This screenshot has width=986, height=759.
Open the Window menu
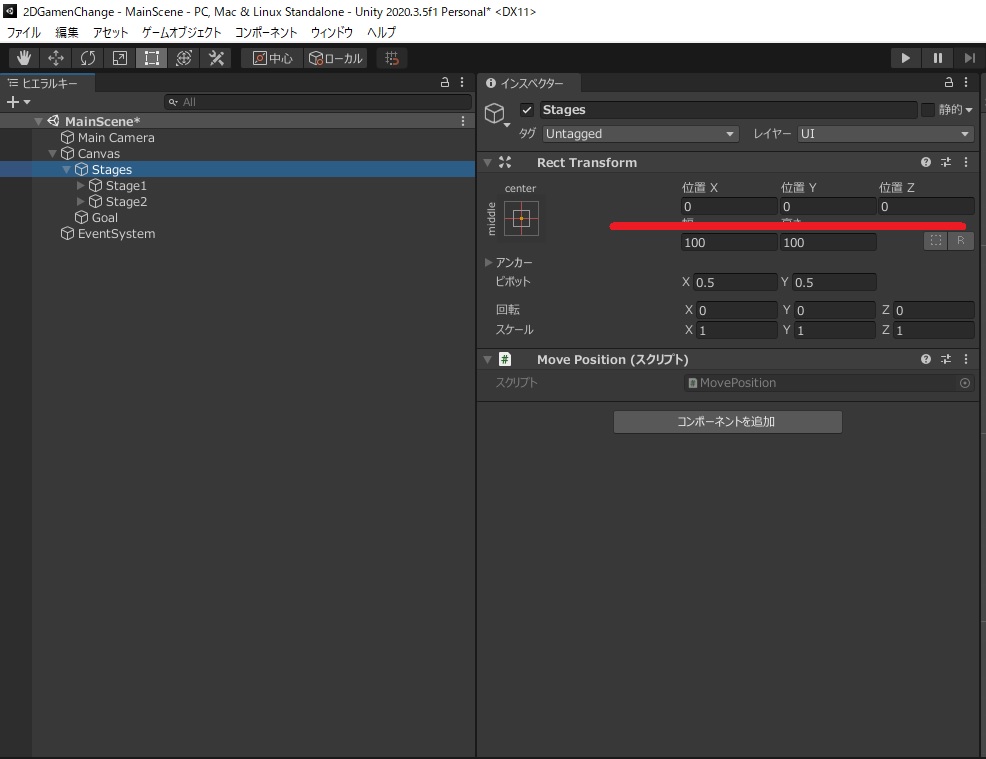[331, 32]
